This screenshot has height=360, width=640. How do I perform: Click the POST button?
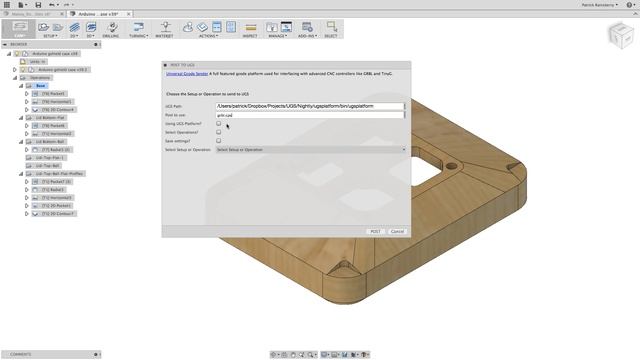coord(375,231)
